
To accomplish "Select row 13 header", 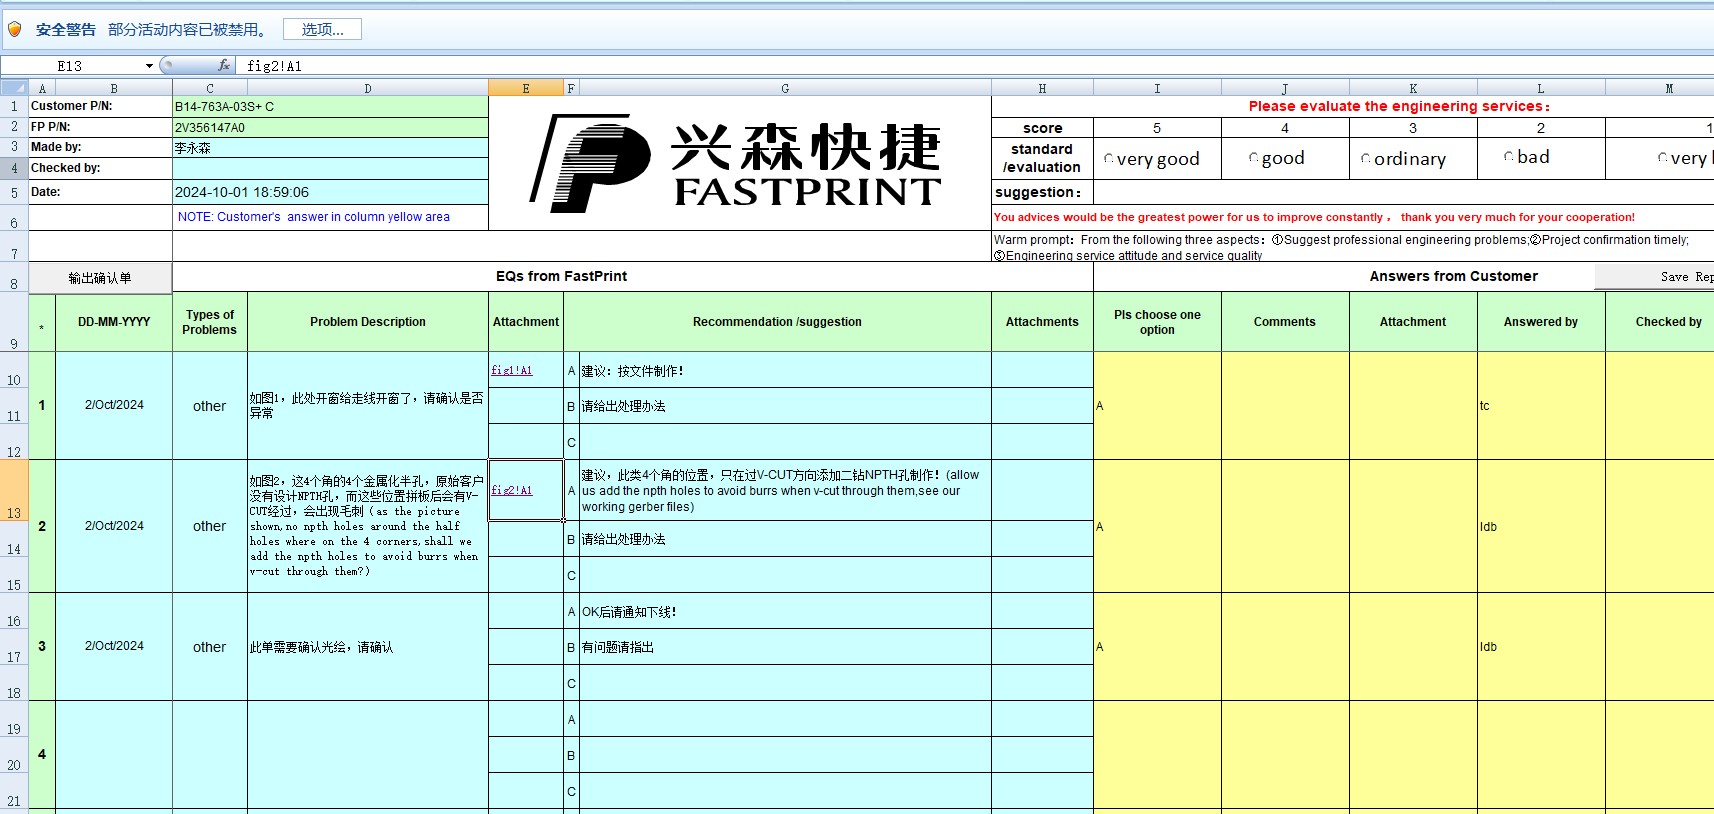I will (x=14, y=490).
